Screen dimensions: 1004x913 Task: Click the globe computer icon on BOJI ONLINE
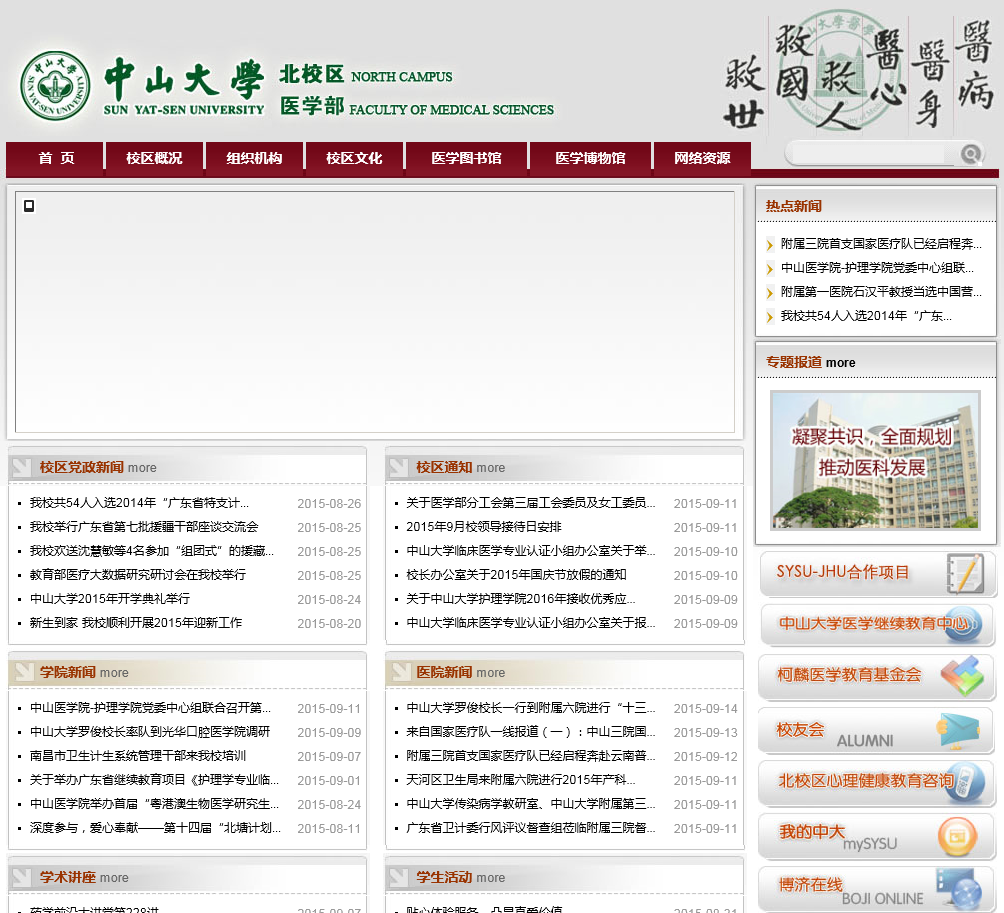pos(959,888)
